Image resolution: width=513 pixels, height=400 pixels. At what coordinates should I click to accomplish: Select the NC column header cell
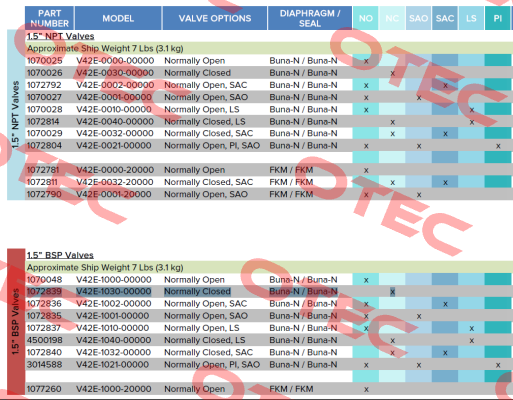[x=392, y=18]
